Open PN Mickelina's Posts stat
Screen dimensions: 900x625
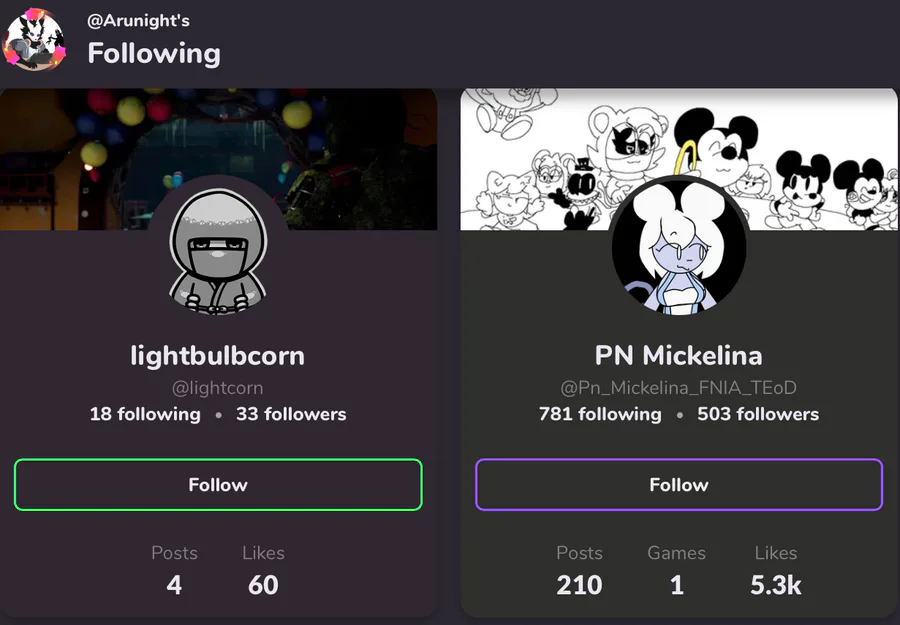point(579,572)
